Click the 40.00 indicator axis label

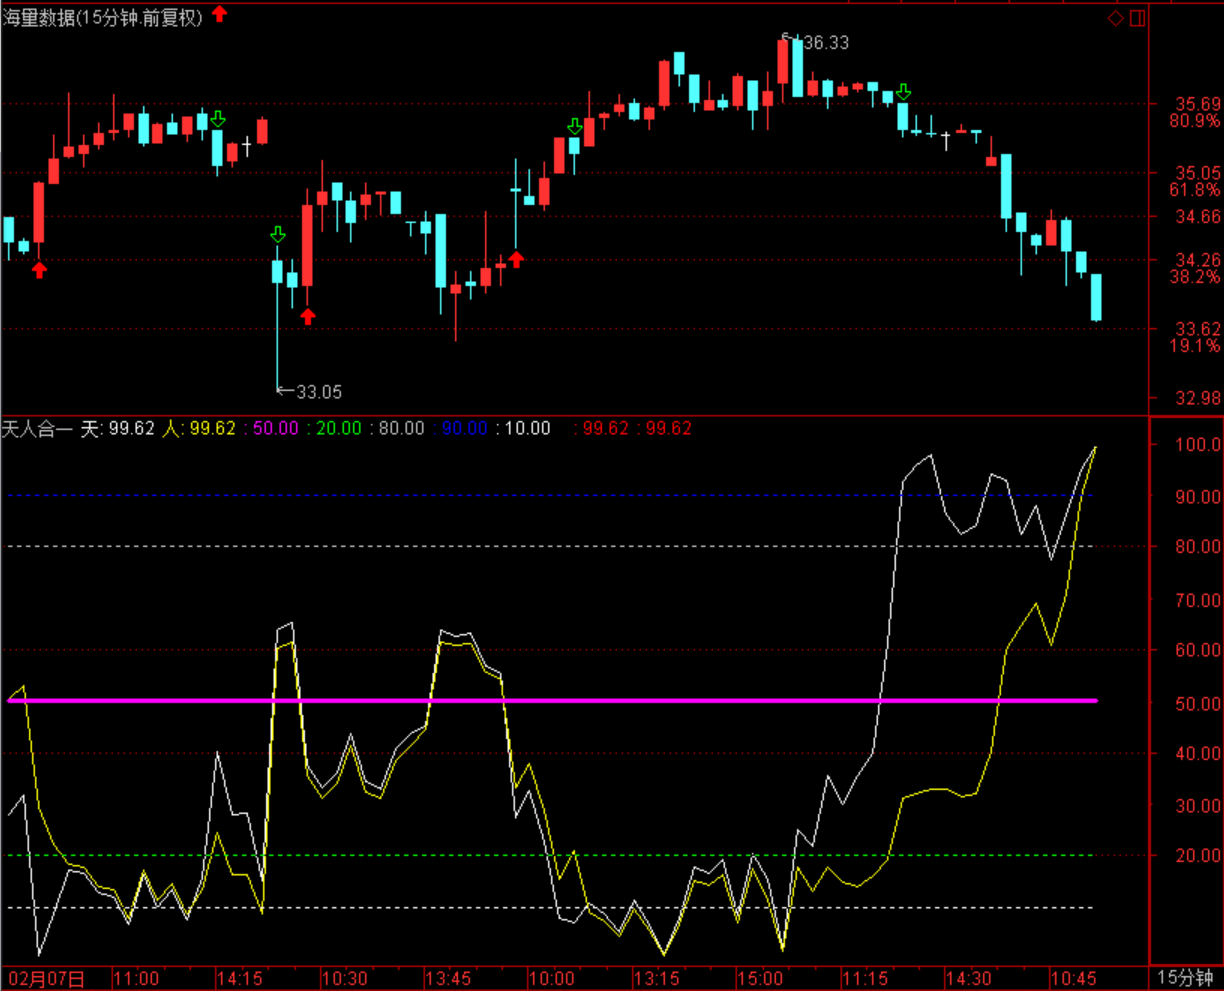click(1198, 754)
